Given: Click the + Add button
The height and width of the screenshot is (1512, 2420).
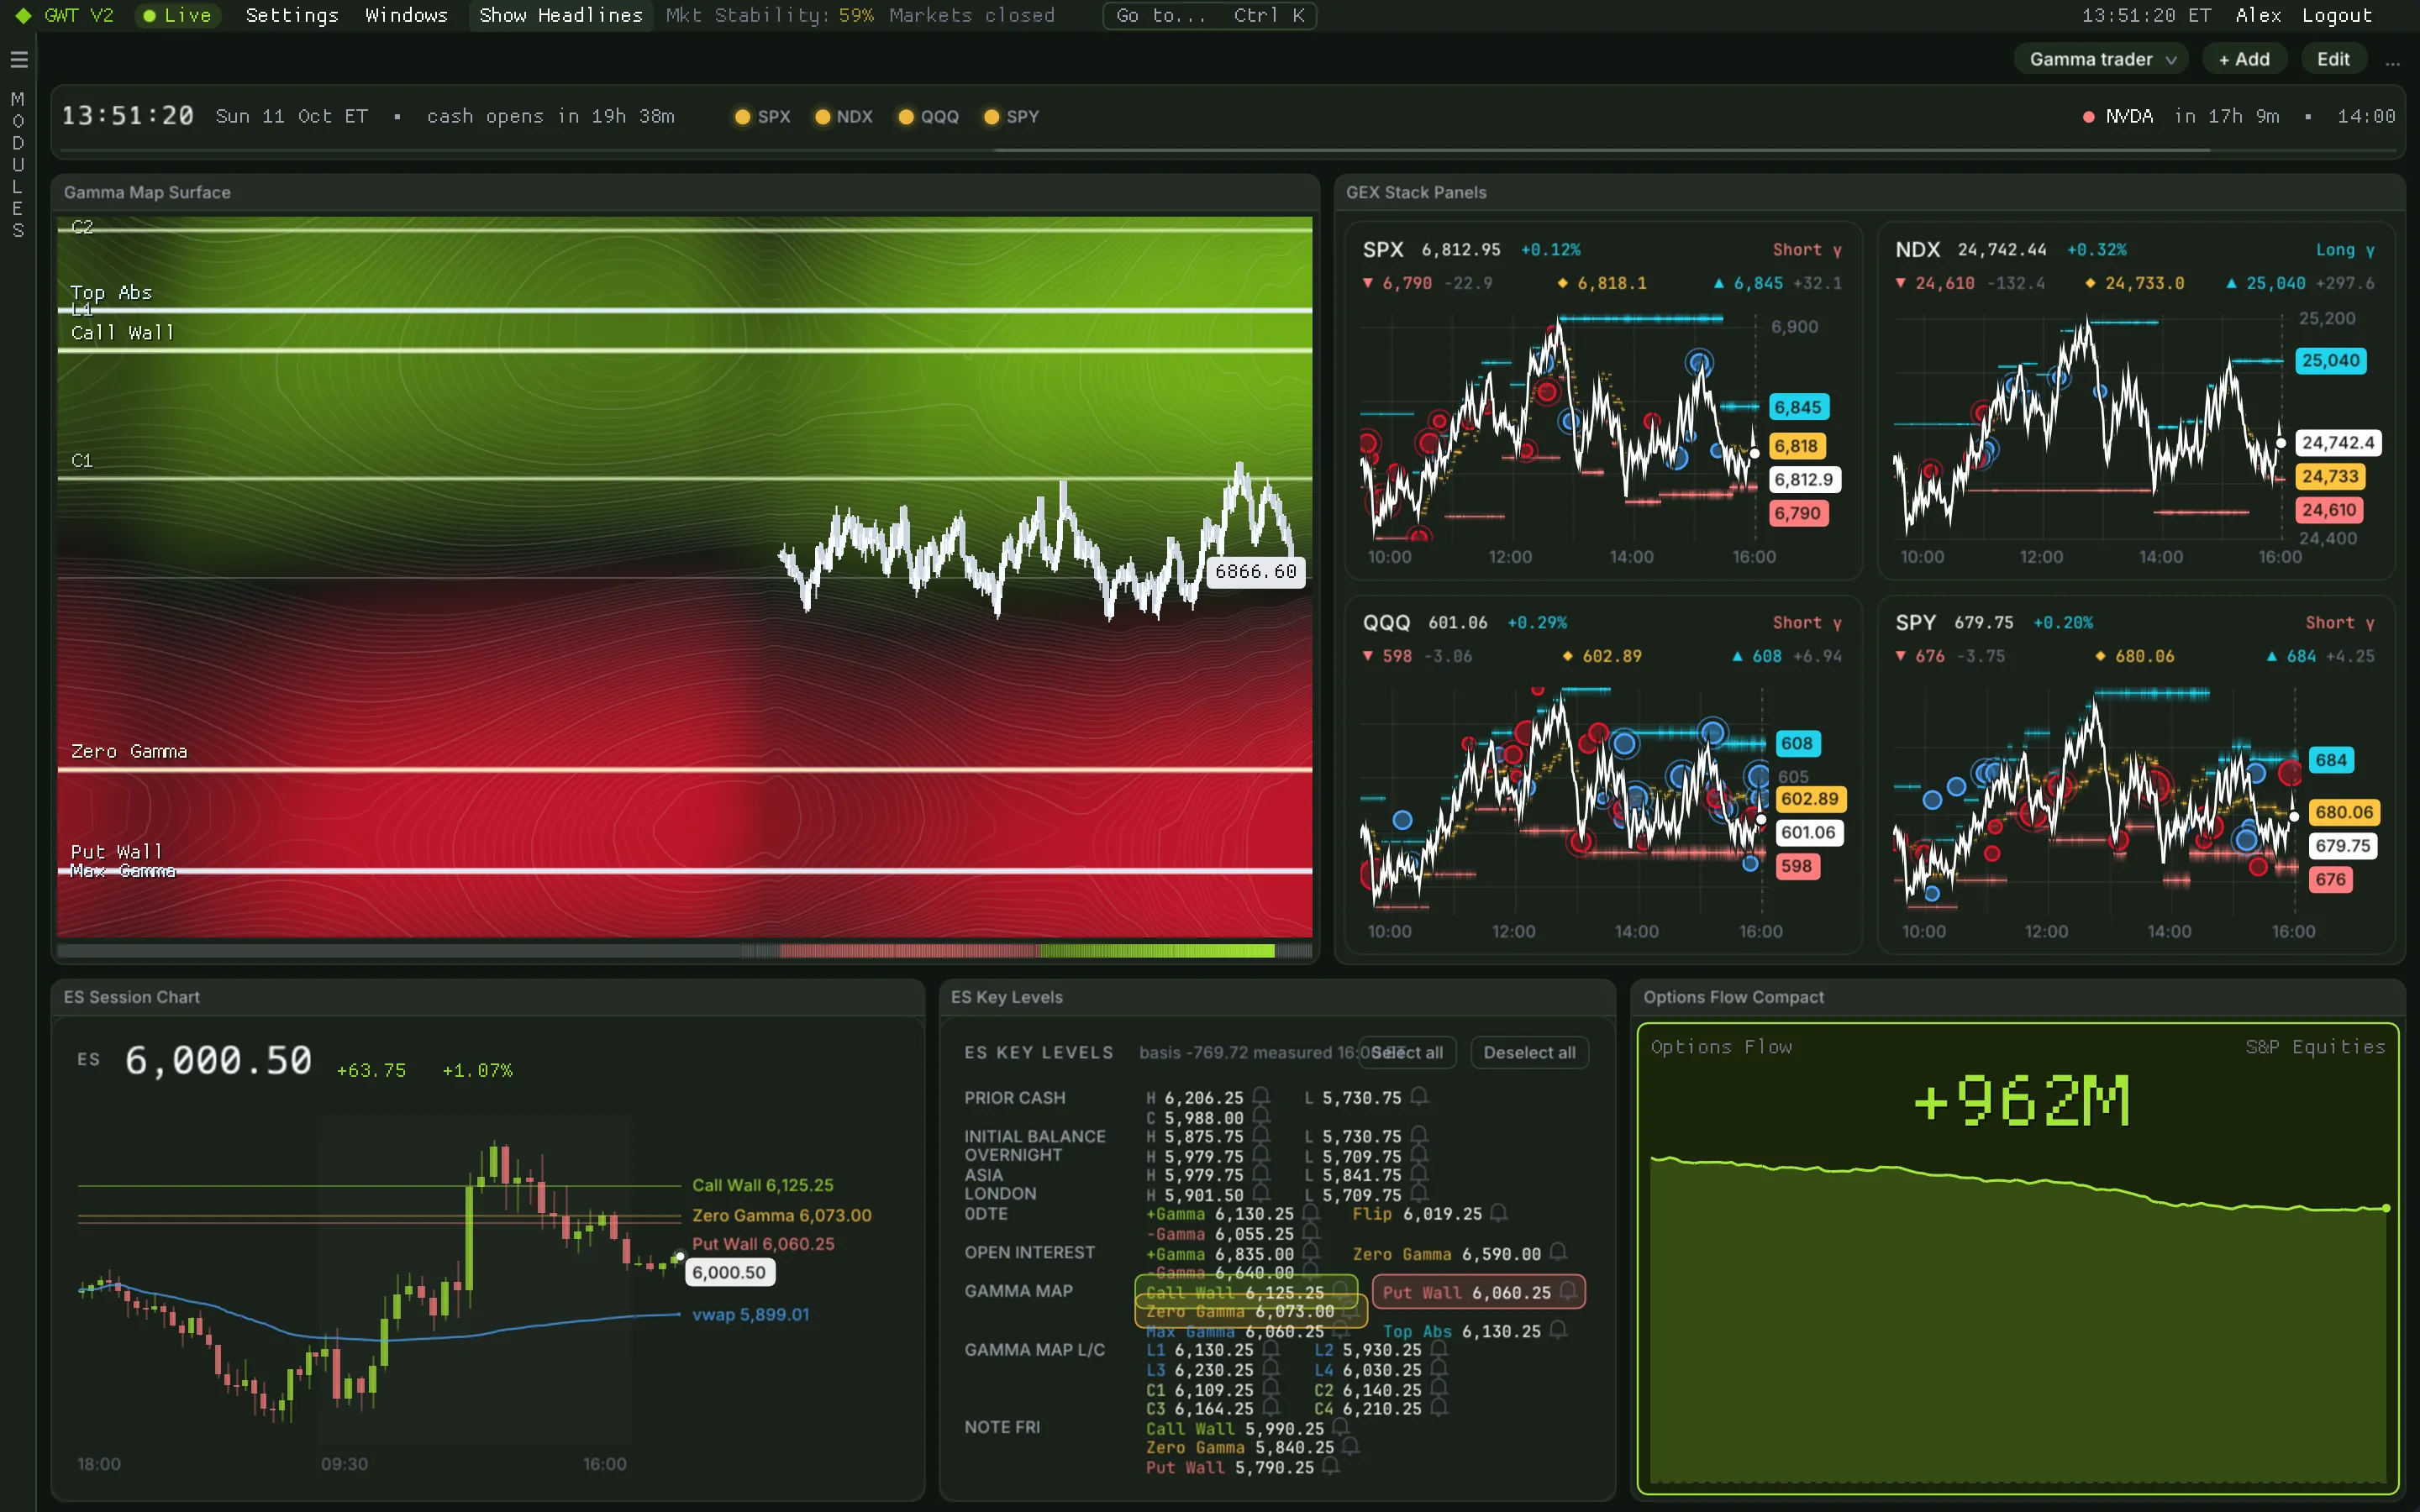Looking at the screenshot, I should [2244, 59].
